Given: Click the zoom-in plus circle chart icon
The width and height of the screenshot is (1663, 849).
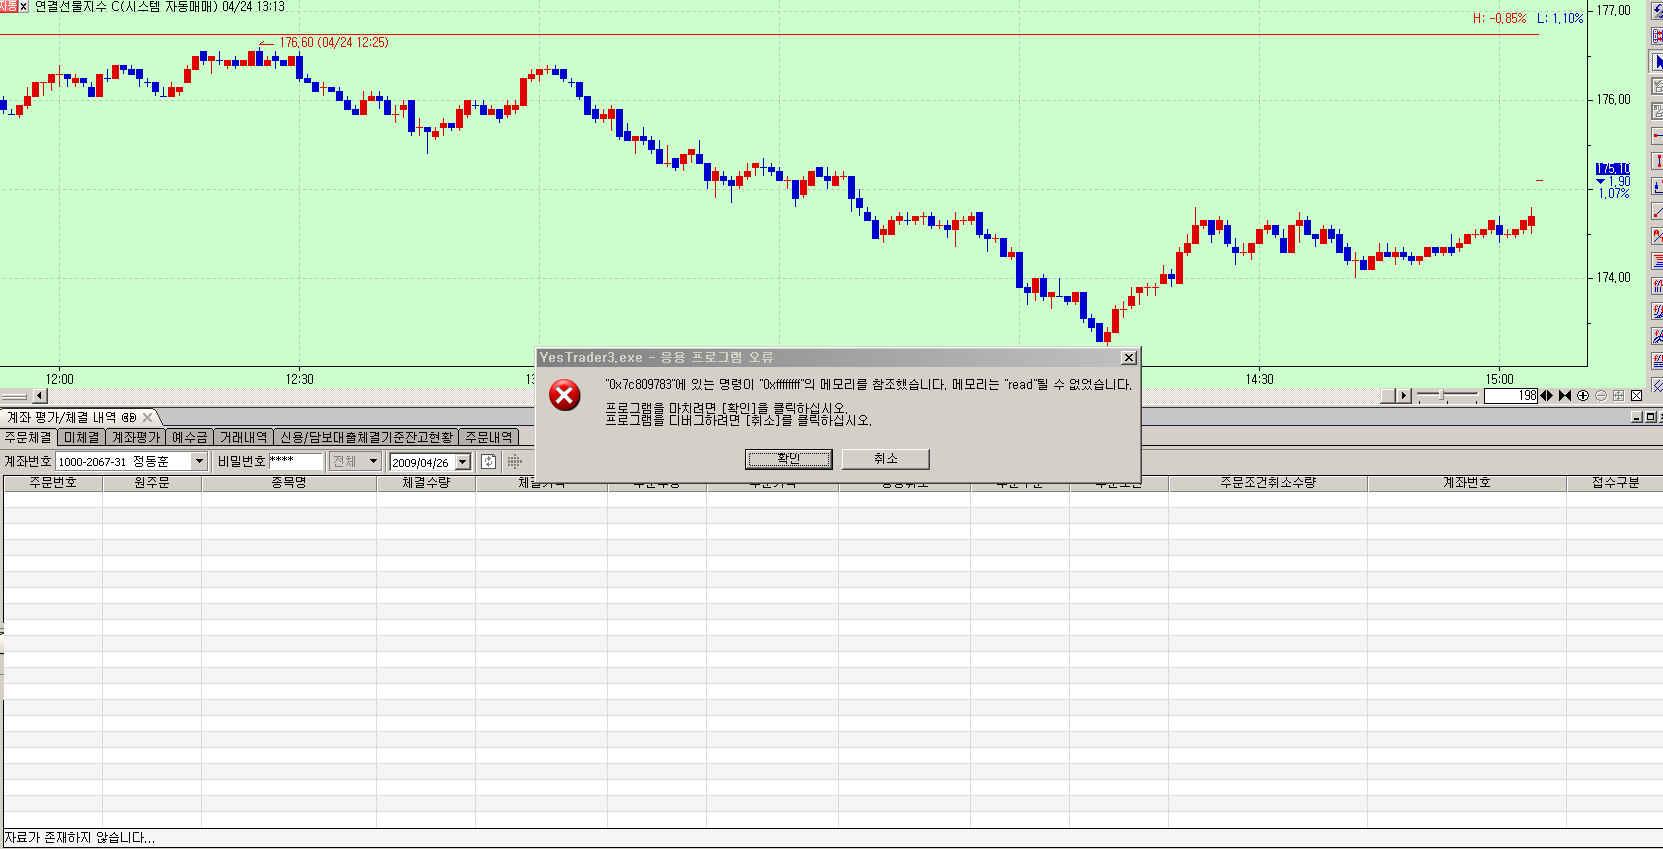Looking at the screenshot, I should (x=1583, y=396).
